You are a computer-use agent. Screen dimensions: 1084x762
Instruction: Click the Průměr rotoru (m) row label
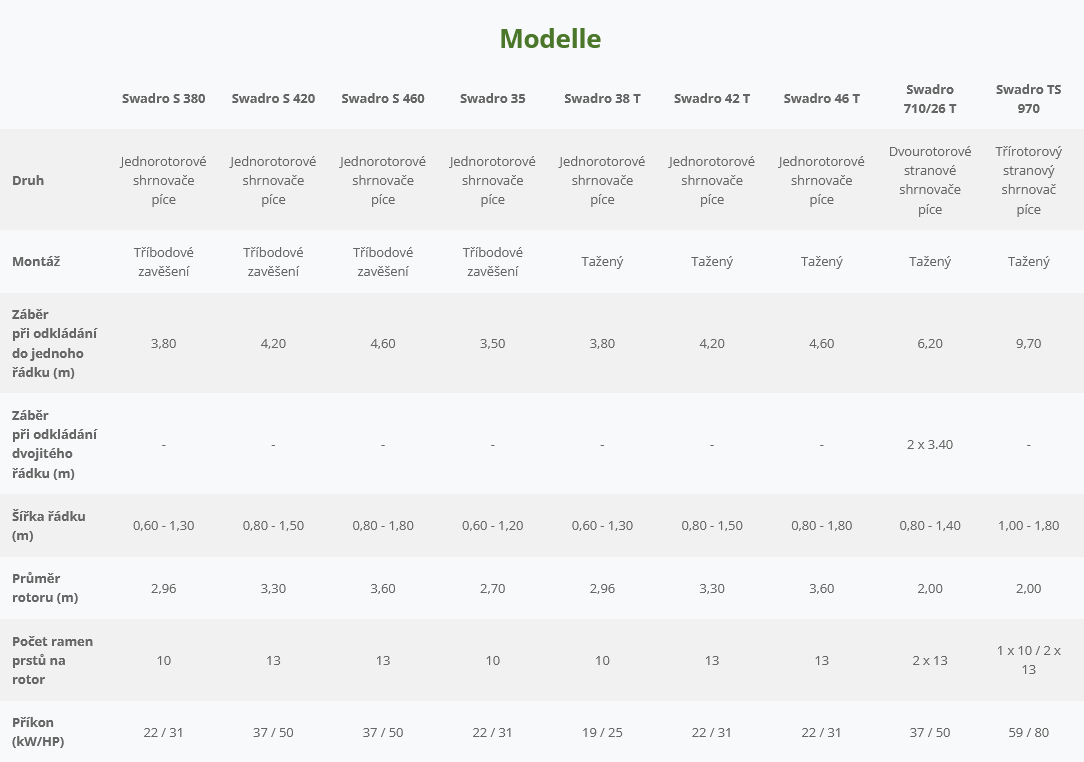(45, 588)
